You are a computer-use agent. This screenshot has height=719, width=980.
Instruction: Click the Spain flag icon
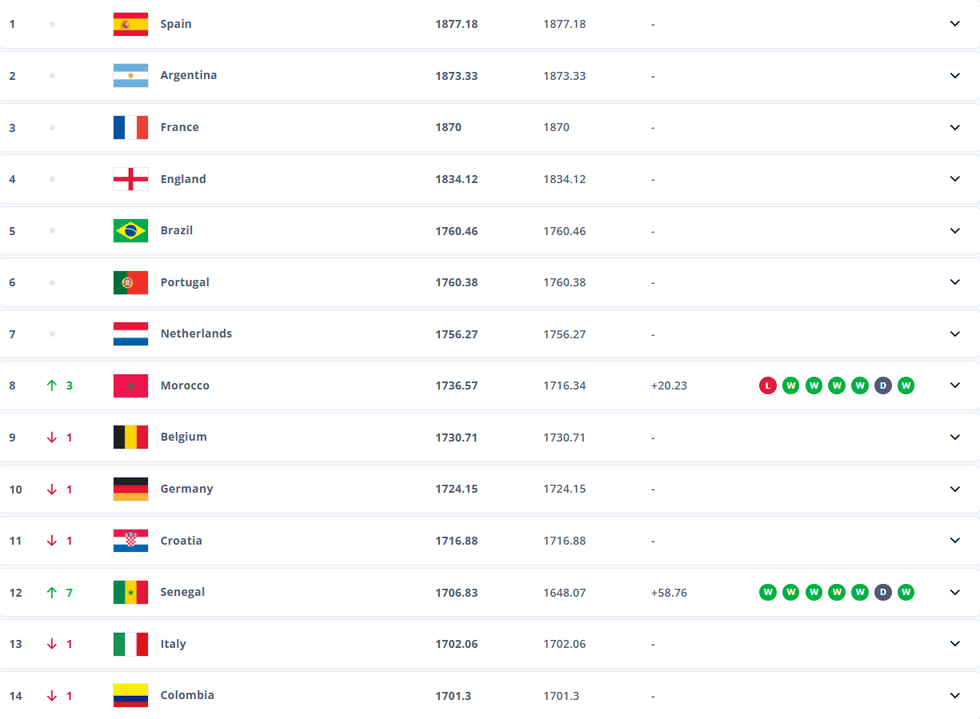(130, 24)
